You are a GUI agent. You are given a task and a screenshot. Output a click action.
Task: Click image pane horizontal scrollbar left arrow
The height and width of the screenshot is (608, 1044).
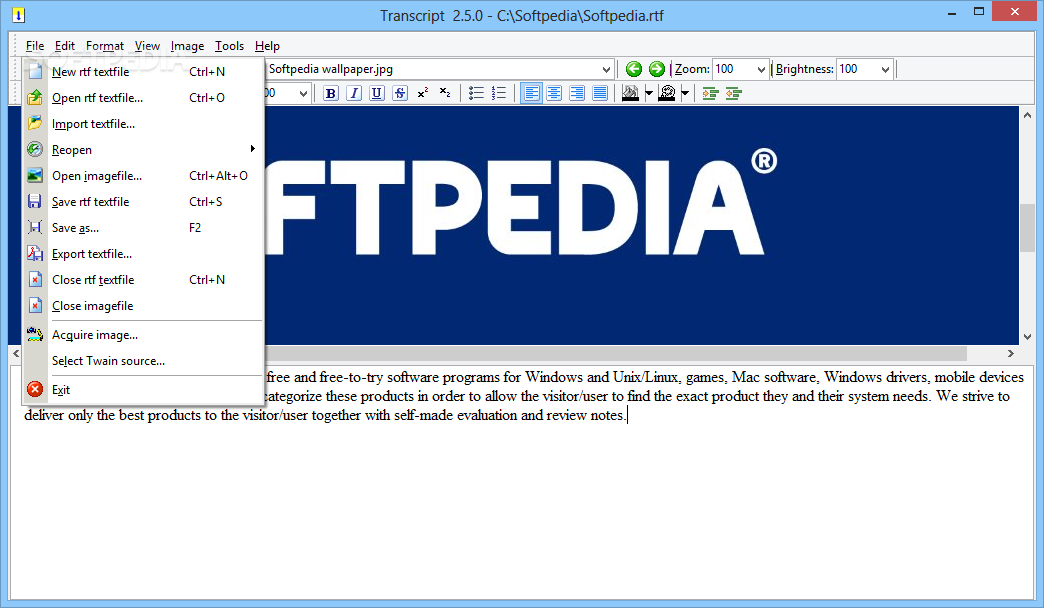click(16, 354)
